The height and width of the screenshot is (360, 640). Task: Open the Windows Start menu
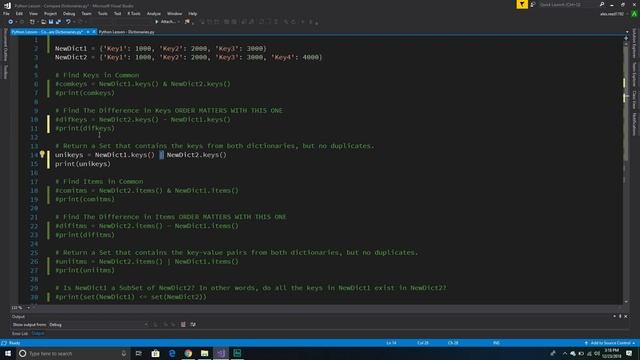(x=8, y=353)
